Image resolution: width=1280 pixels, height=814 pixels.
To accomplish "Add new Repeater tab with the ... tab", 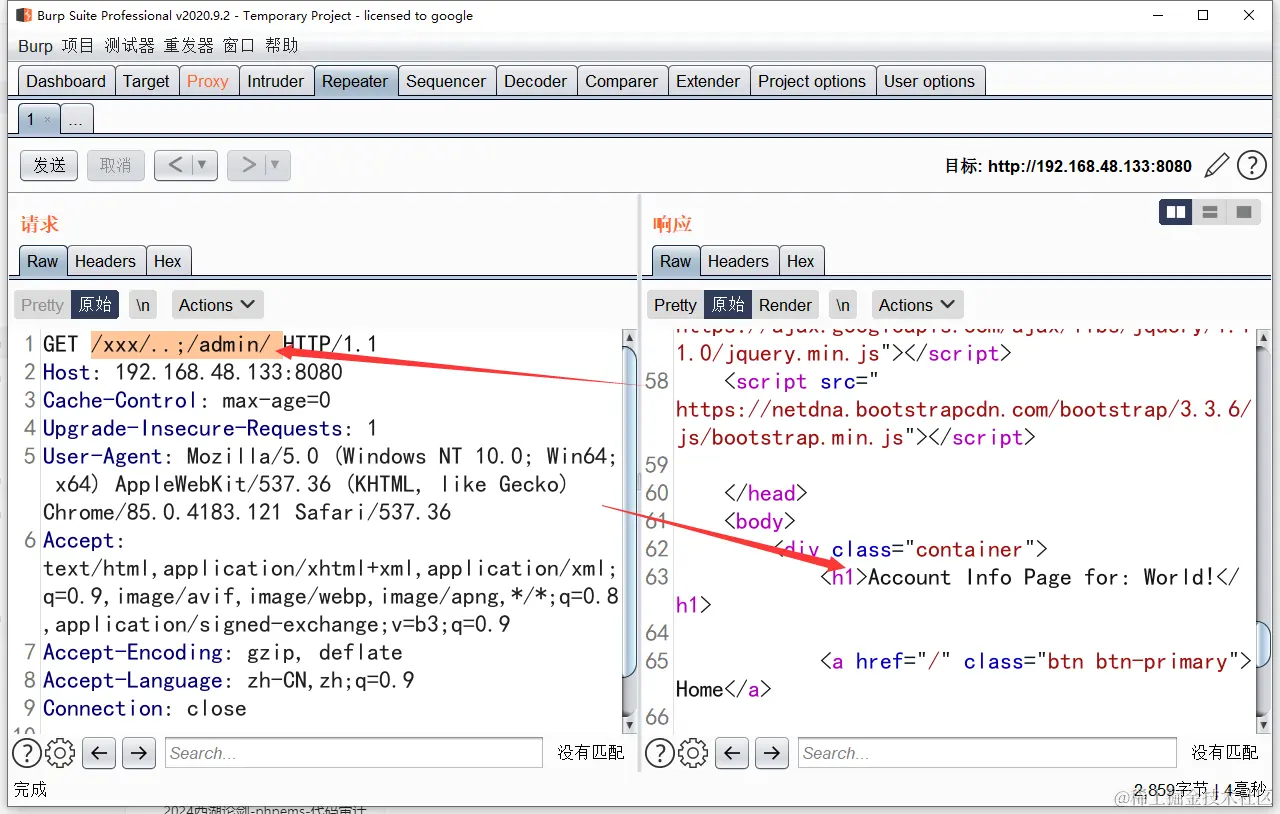I will tap(76, 120).
